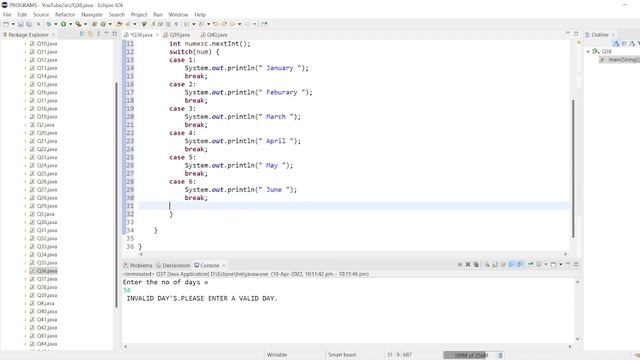This screenshot has width=640, height=360.
Task: Click the Writable status field
Action: coord(277,355)
